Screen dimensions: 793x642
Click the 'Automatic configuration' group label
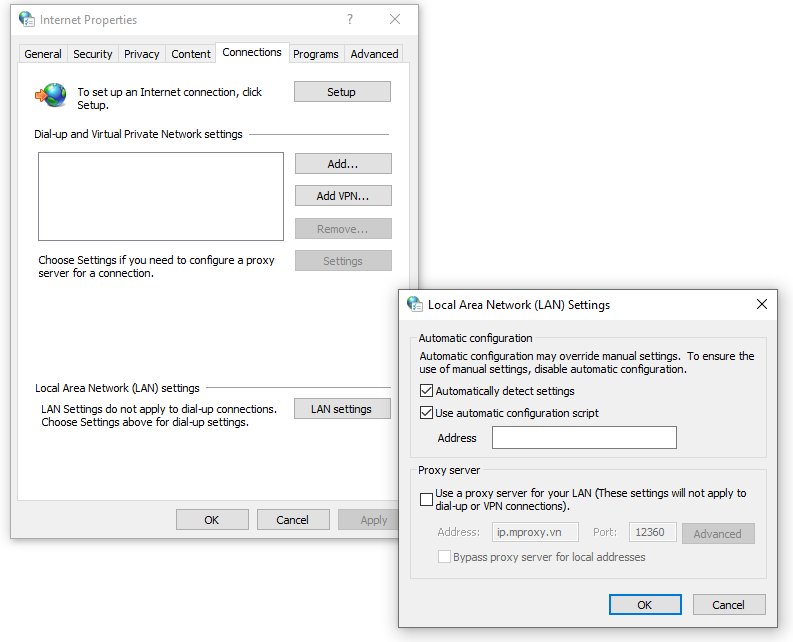(x=475, y=338)
